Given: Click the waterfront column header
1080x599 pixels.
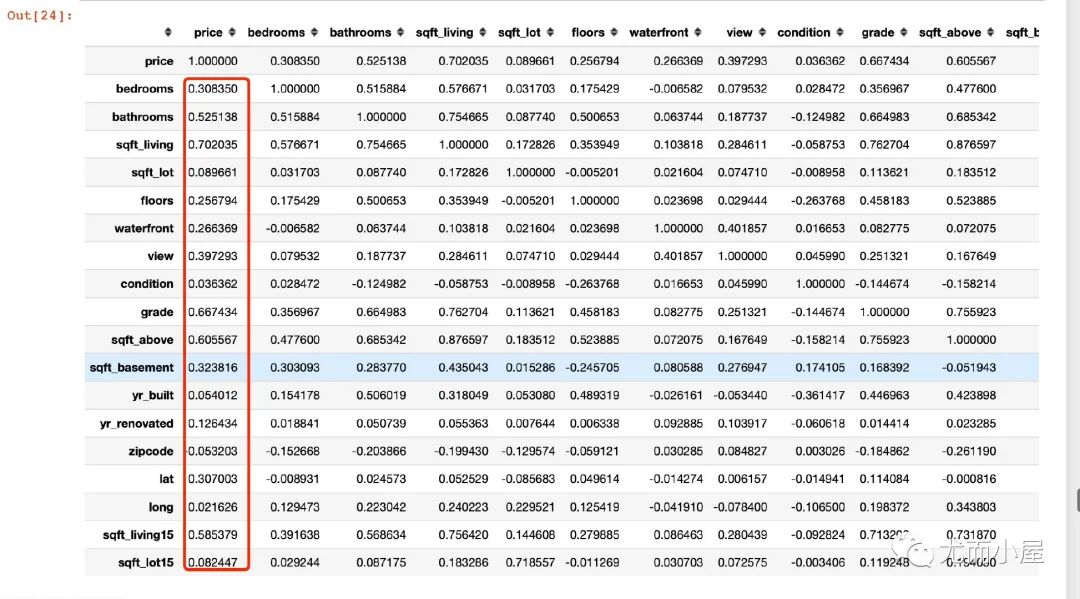Looking at the screenshot, I should click(x=658, y=32).
